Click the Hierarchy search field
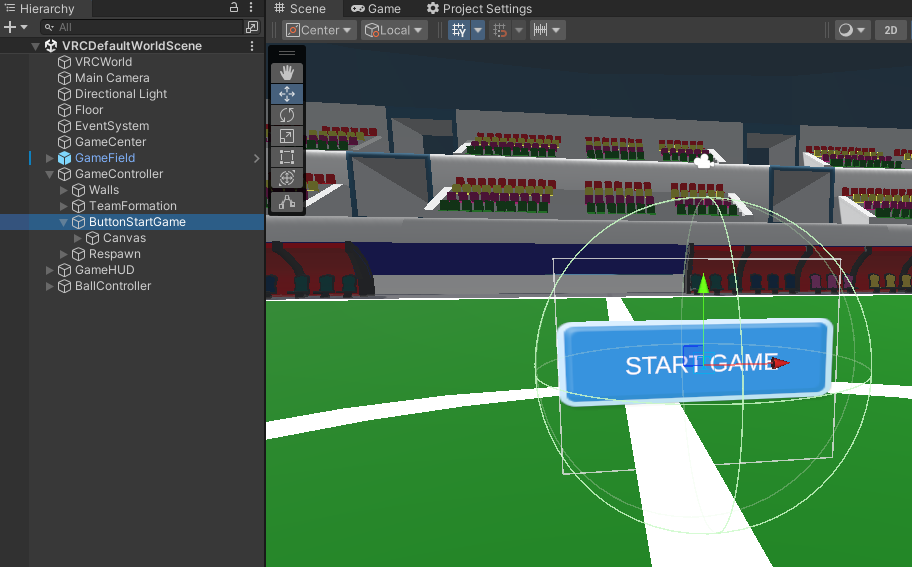Screen dimensions: 912x567 tap(145, 27)
